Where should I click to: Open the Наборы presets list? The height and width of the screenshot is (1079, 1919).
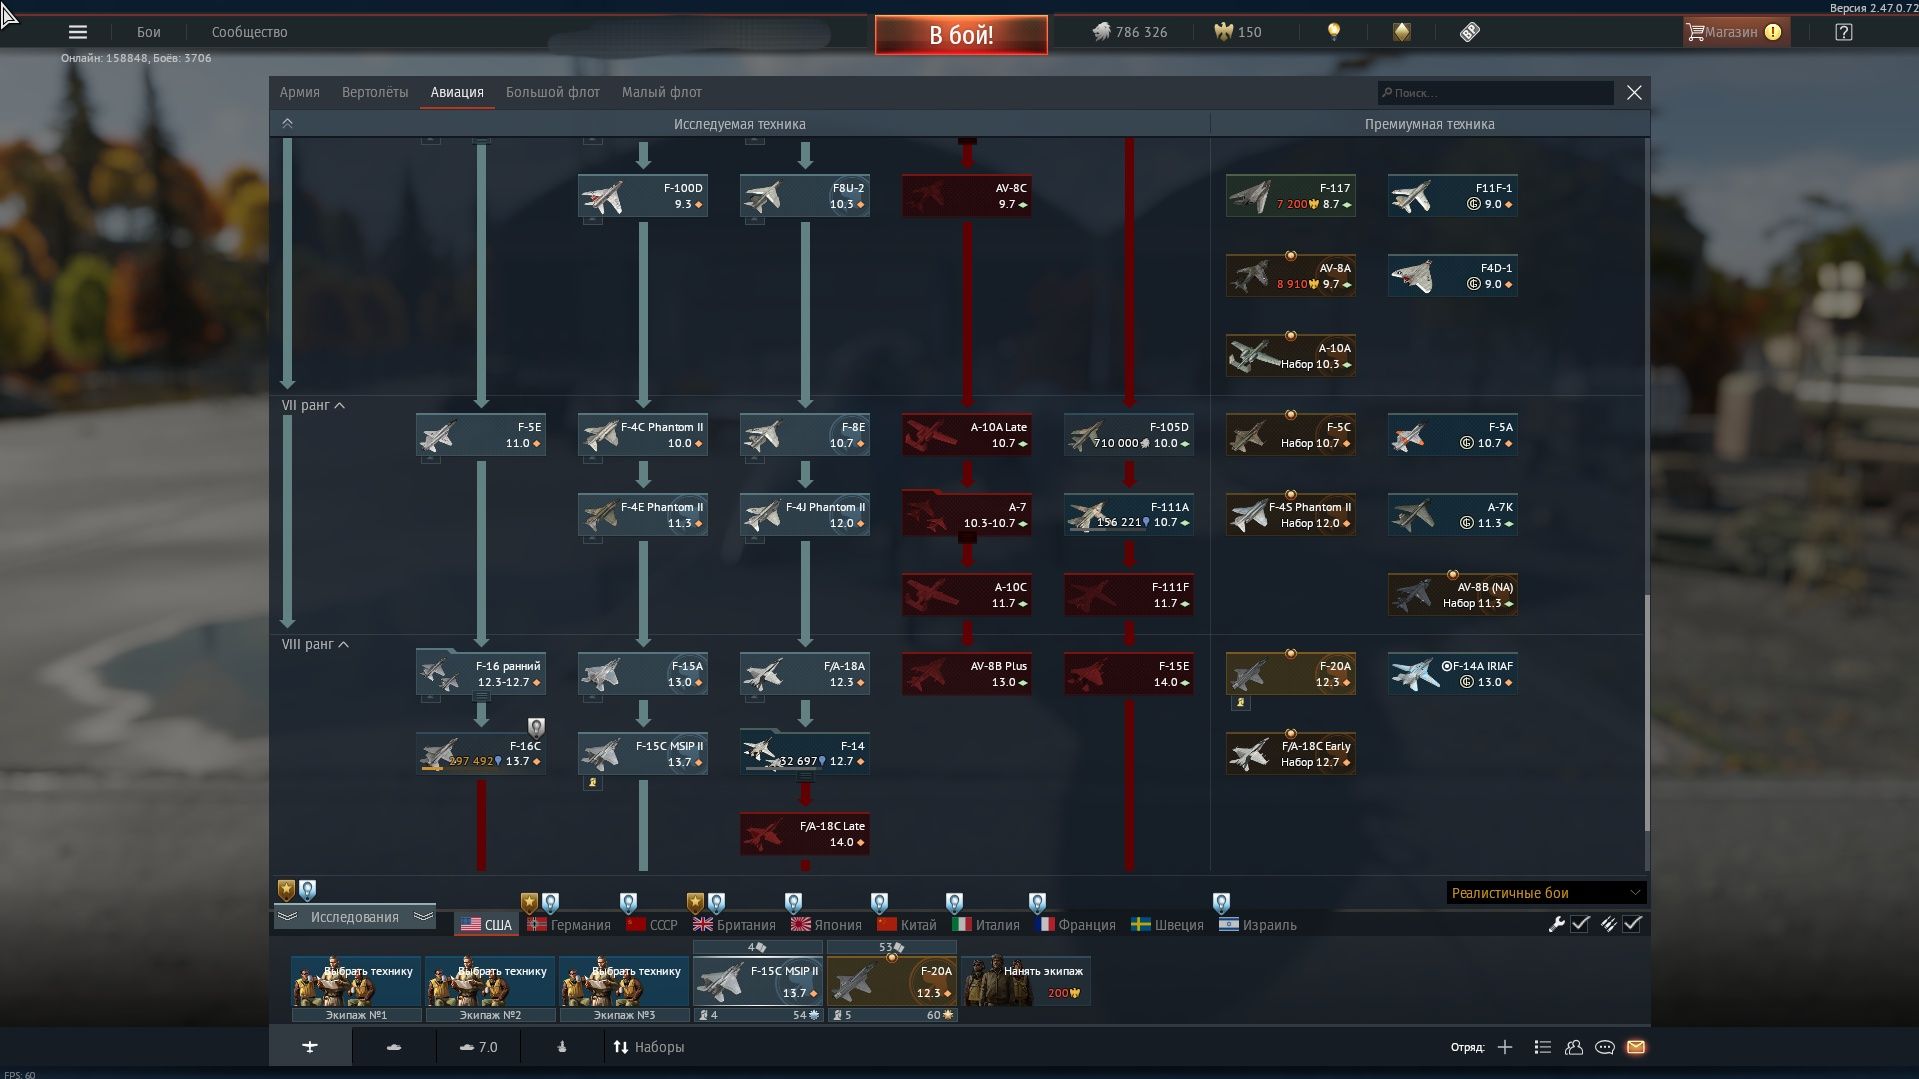pos(649,1047)
